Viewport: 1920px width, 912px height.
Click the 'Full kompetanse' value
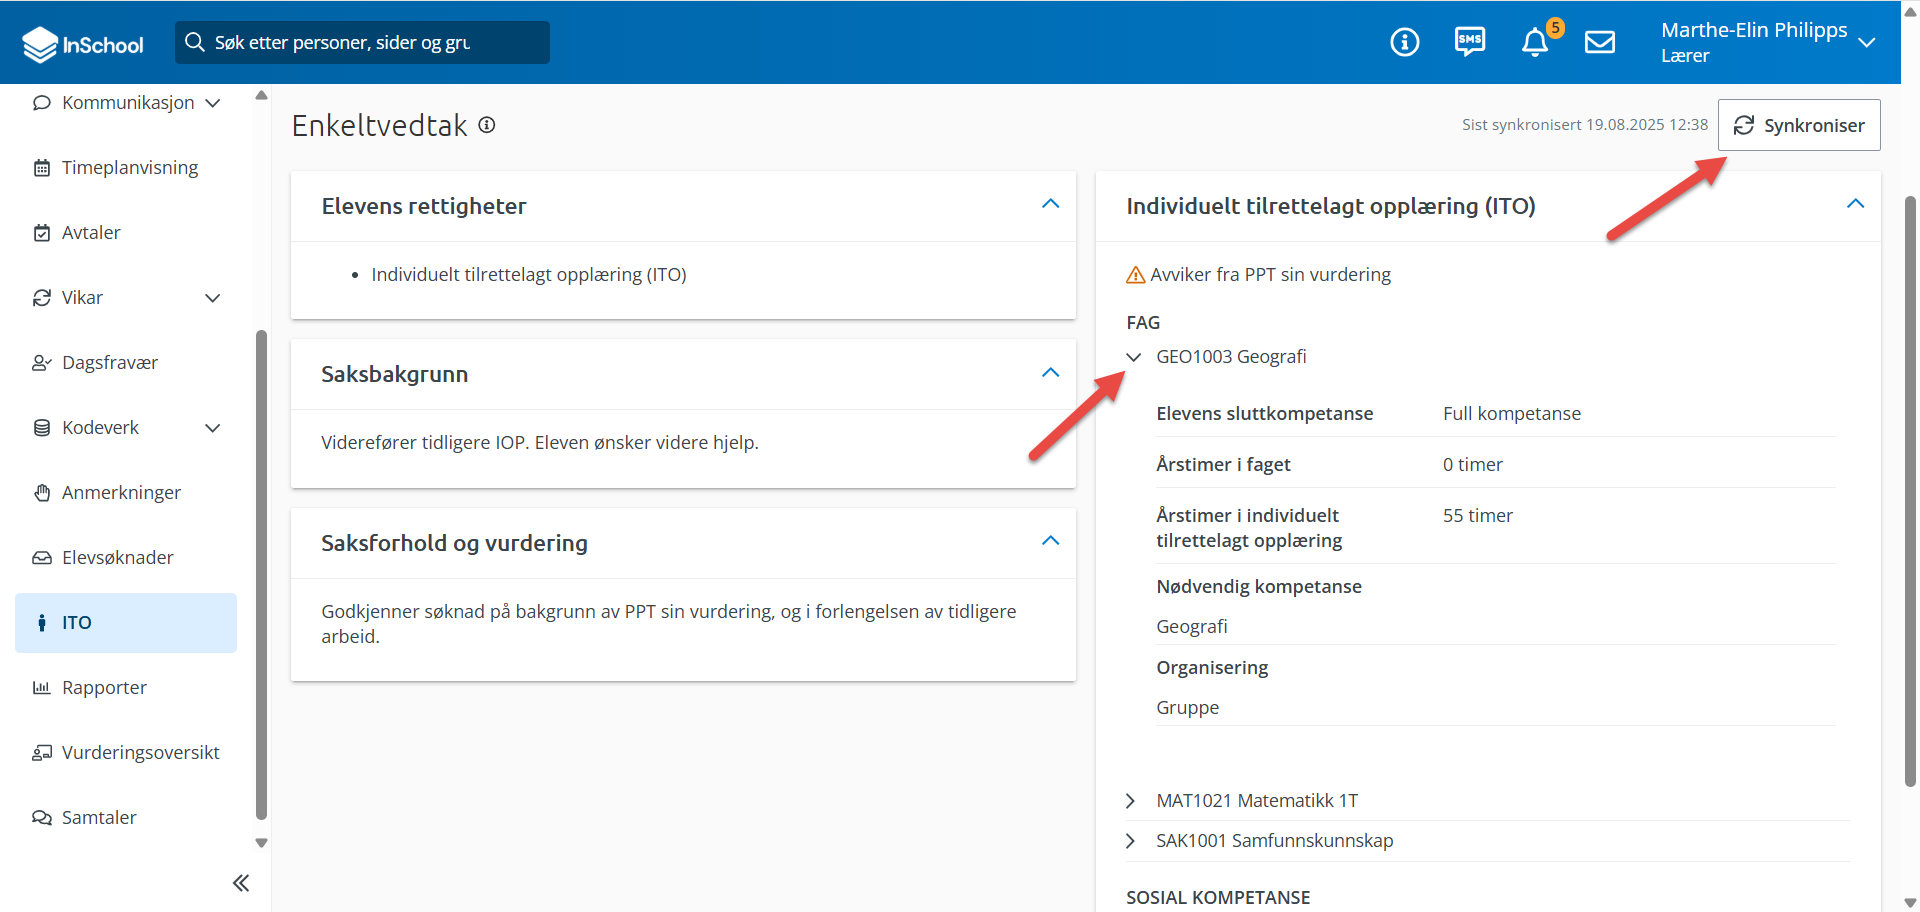click(x=1512, y=414)
